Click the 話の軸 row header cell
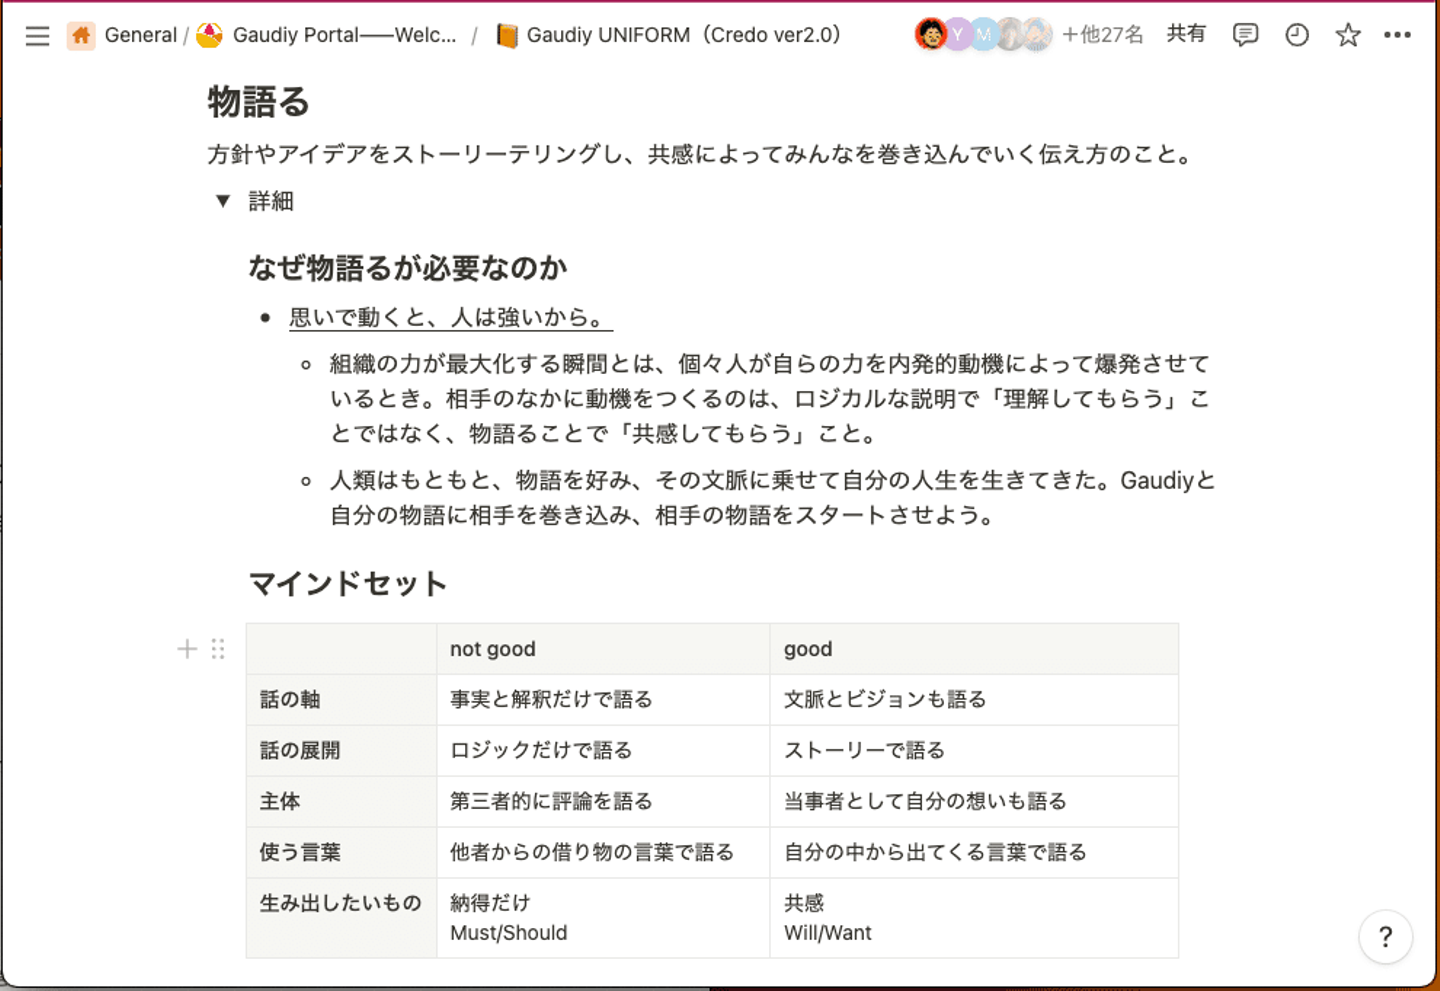The height and width of the screenshot is (991, 1440). (341, 700)
